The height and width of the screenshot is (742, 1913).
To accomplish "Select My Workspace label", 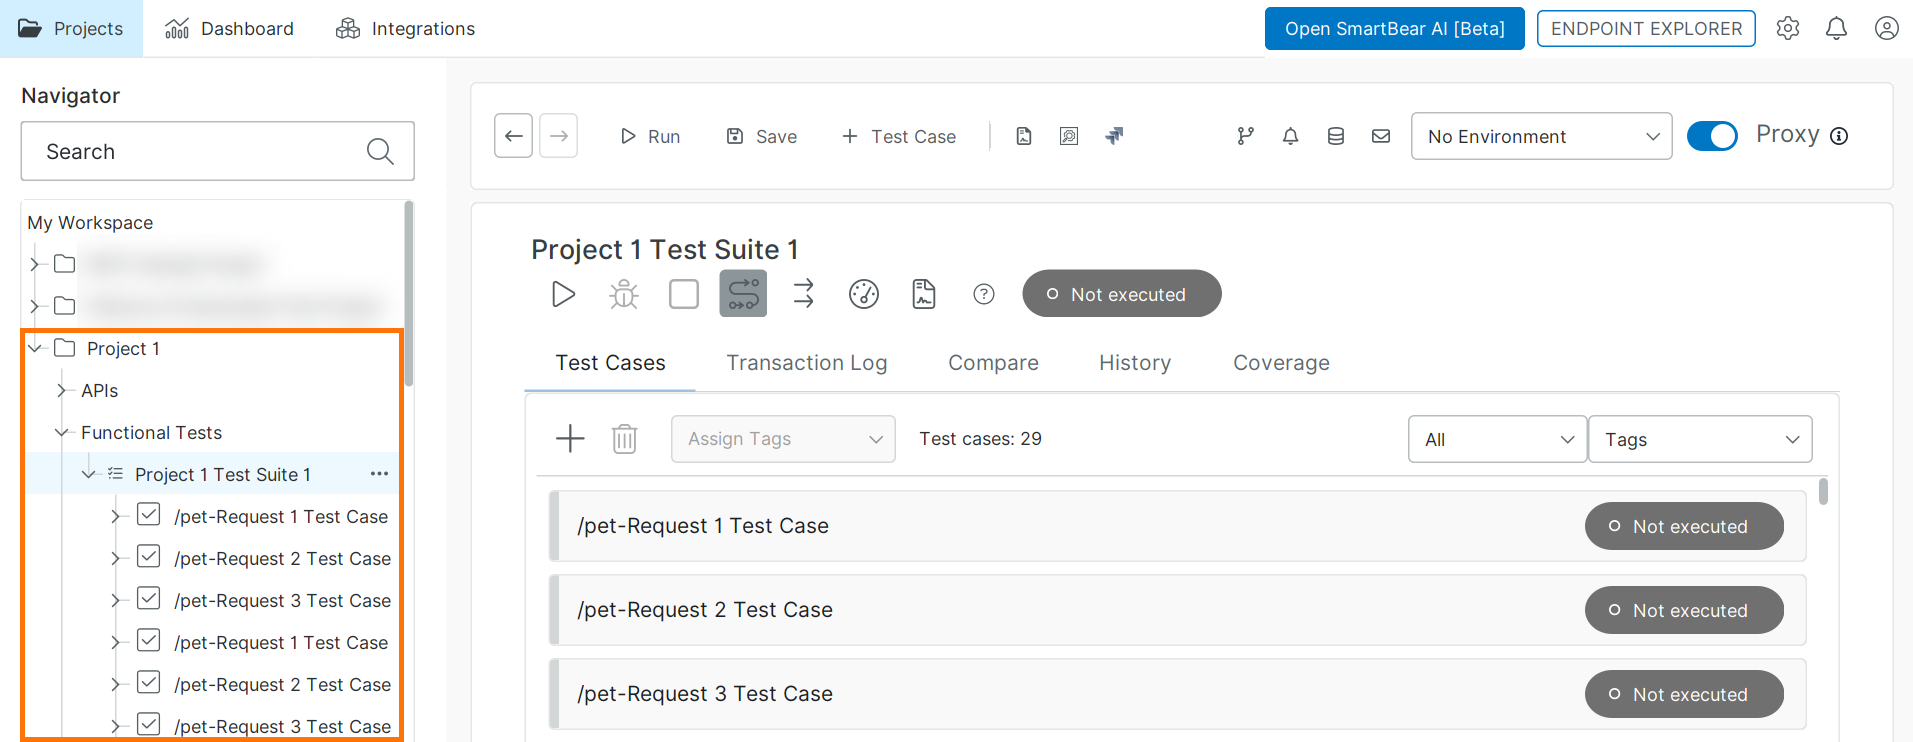I will pos(90,222).
